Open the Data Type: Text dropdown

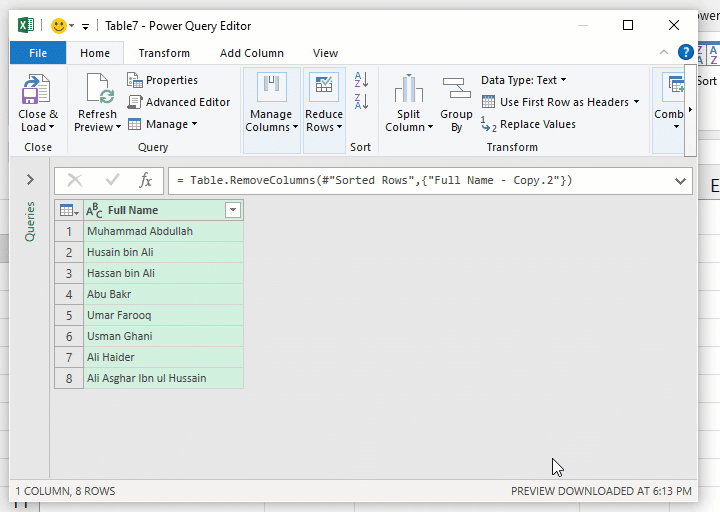point(523,80)
